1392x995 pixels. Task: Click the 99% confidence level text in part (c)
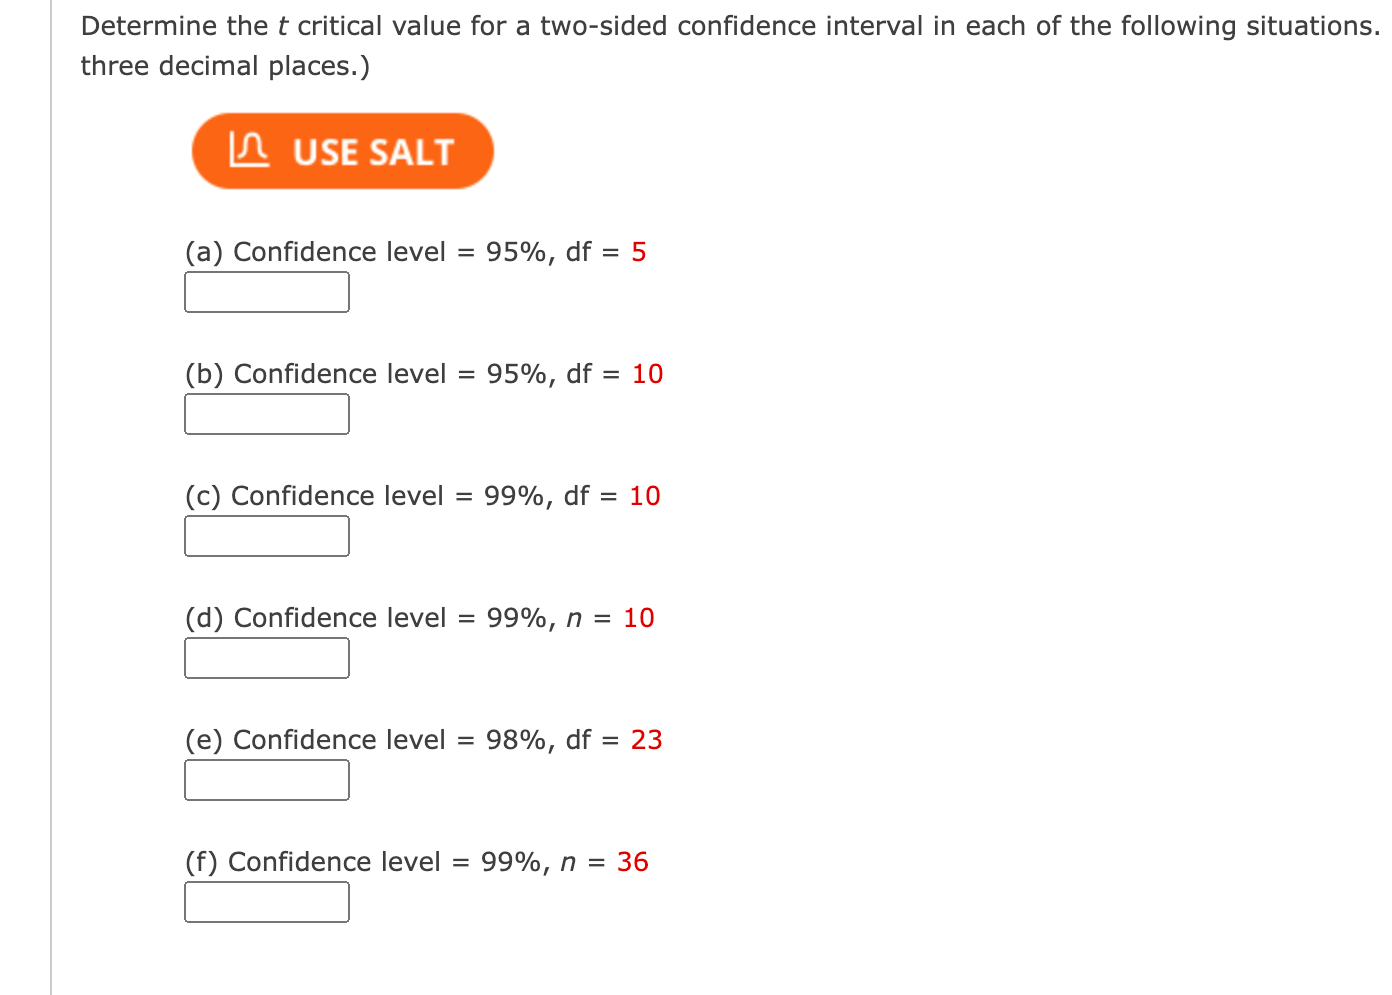point(515,496)
